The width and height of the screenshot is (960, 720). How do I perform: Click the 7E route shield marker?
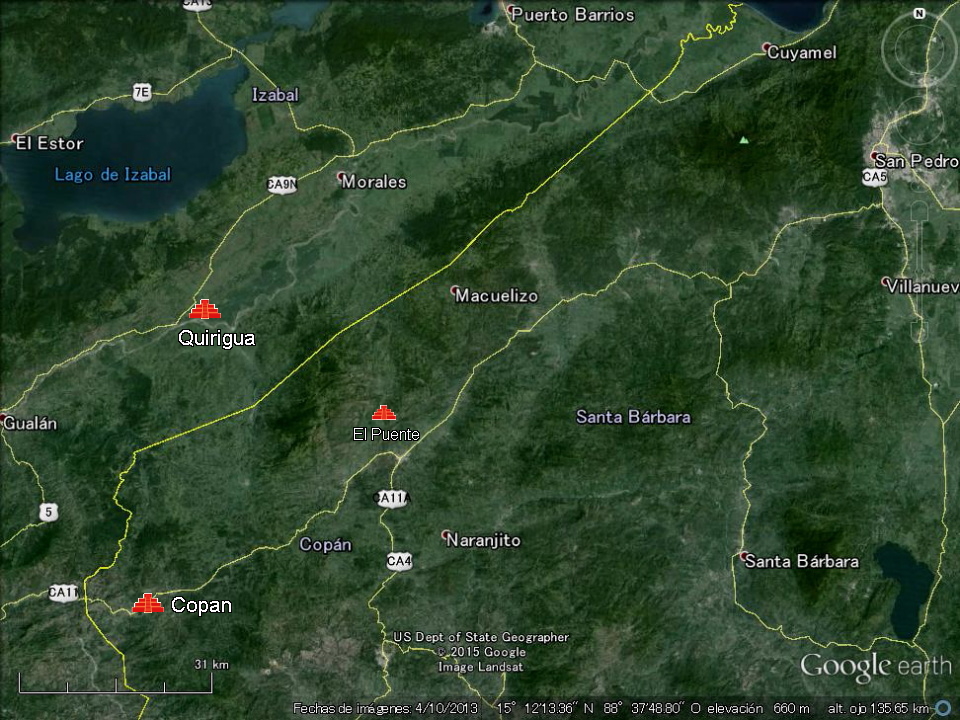pos(142,92)
